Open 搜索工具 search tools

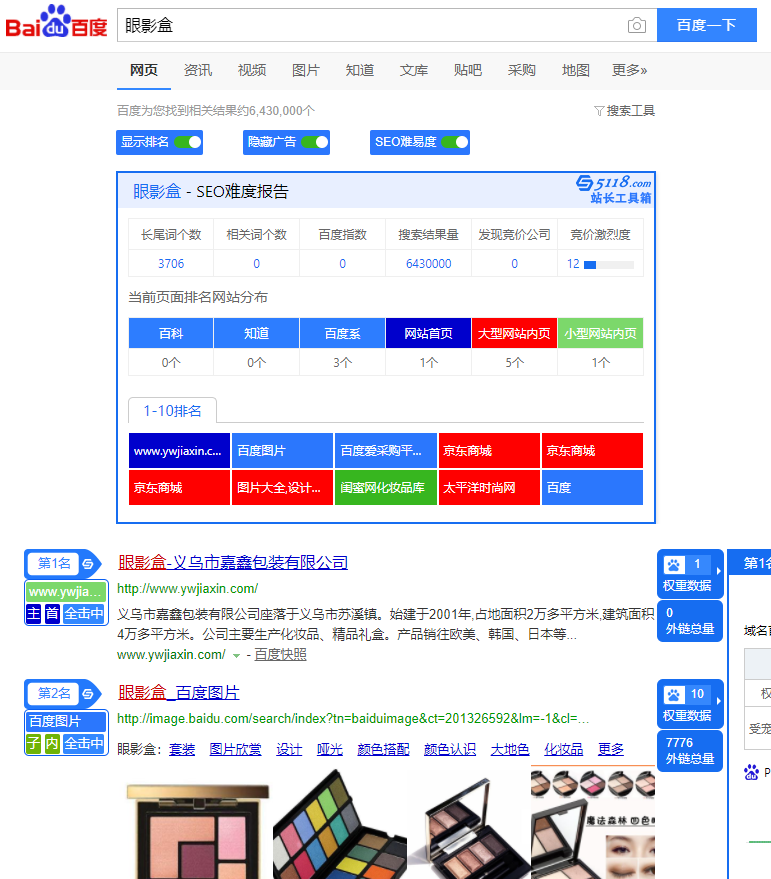pyautogui.click(x=625, y=111)
